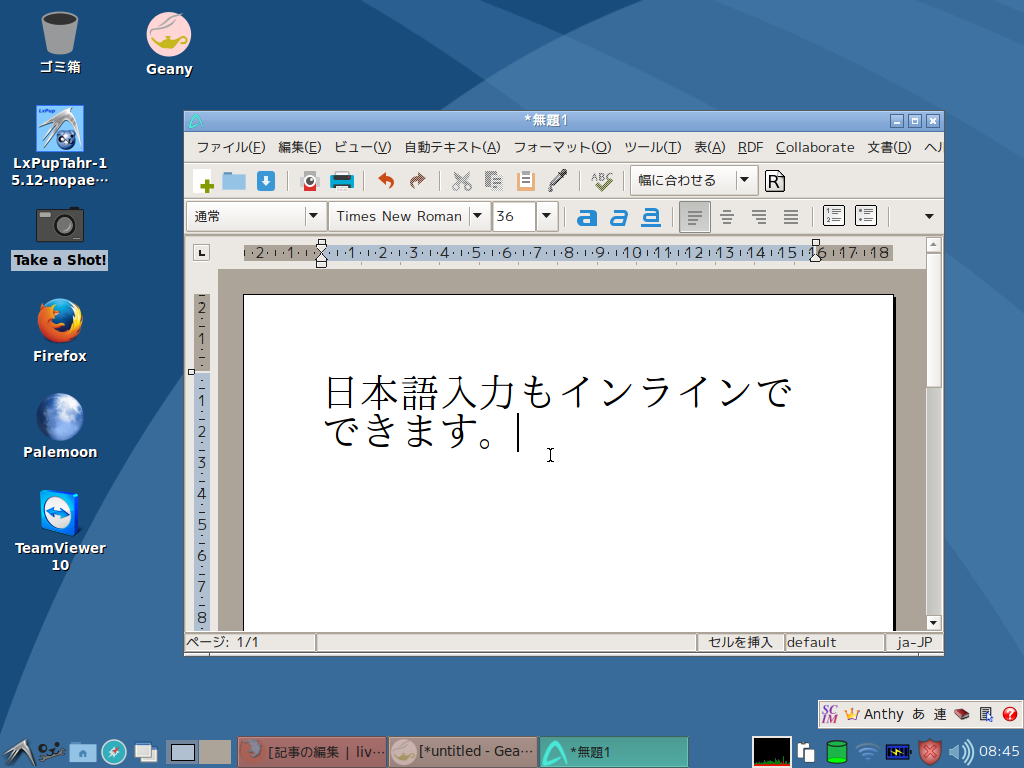Click the R revisions icon in the toolbar
This screenshot has height=768, width=1024.
[775, 181]
